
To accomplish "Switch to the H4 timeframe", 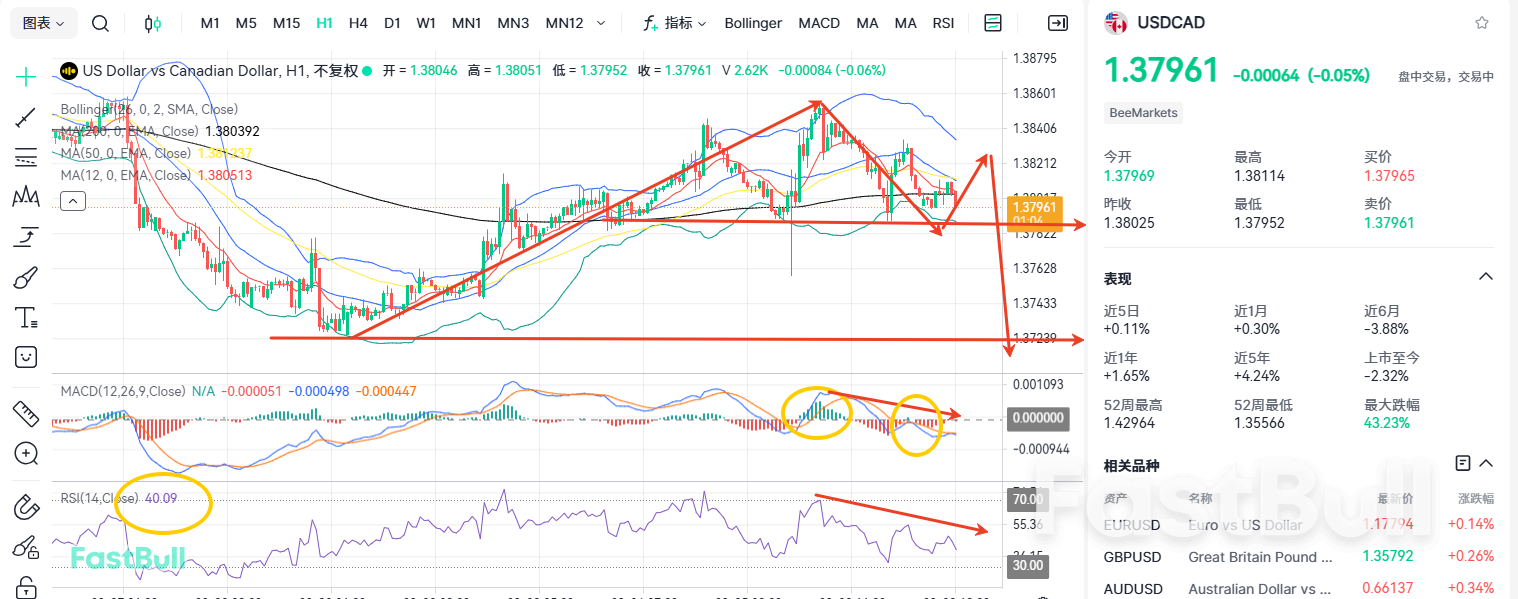I will click(358, 22).
